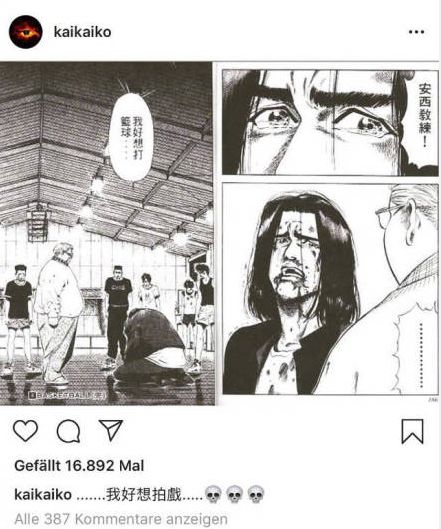Screen dimensions: 441x529
Task: Click the BASKETBALL label in the gym panel
Action: [68, 394]
